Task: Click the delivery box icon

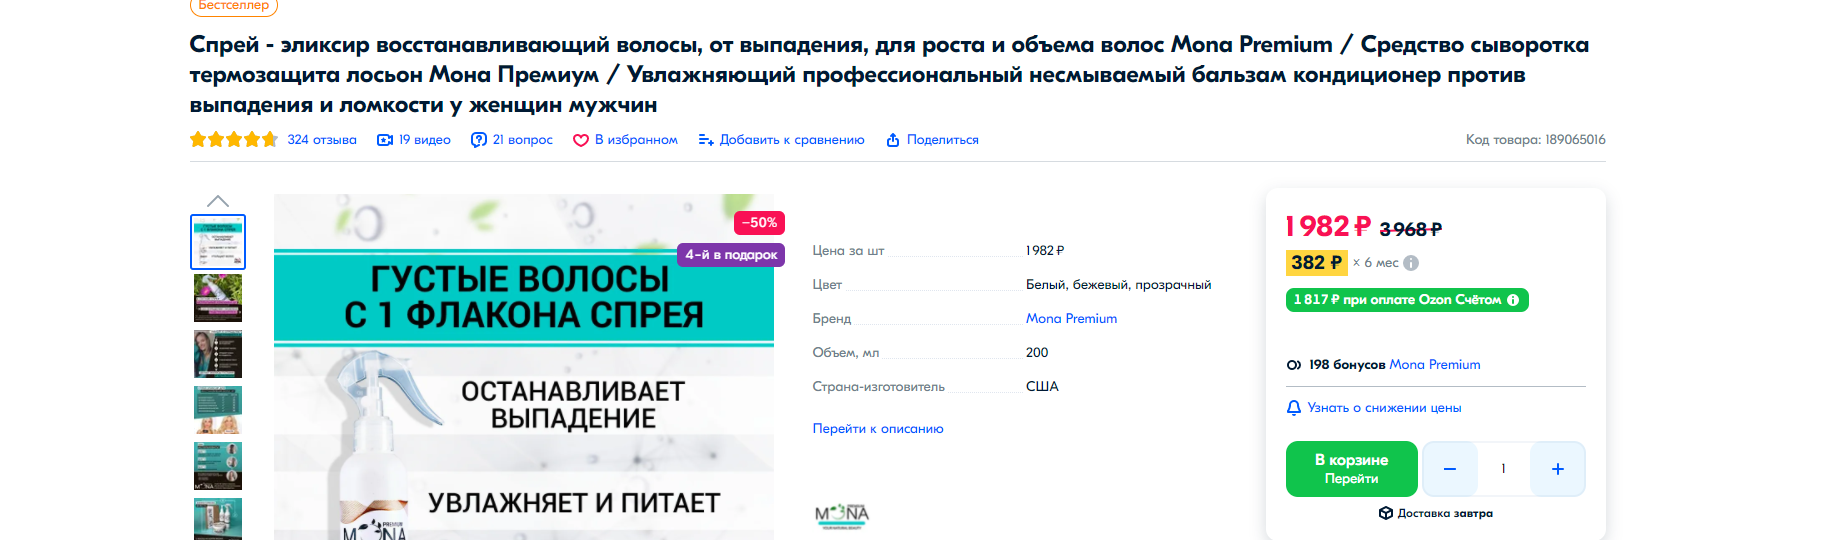Action: [1386, 513]
